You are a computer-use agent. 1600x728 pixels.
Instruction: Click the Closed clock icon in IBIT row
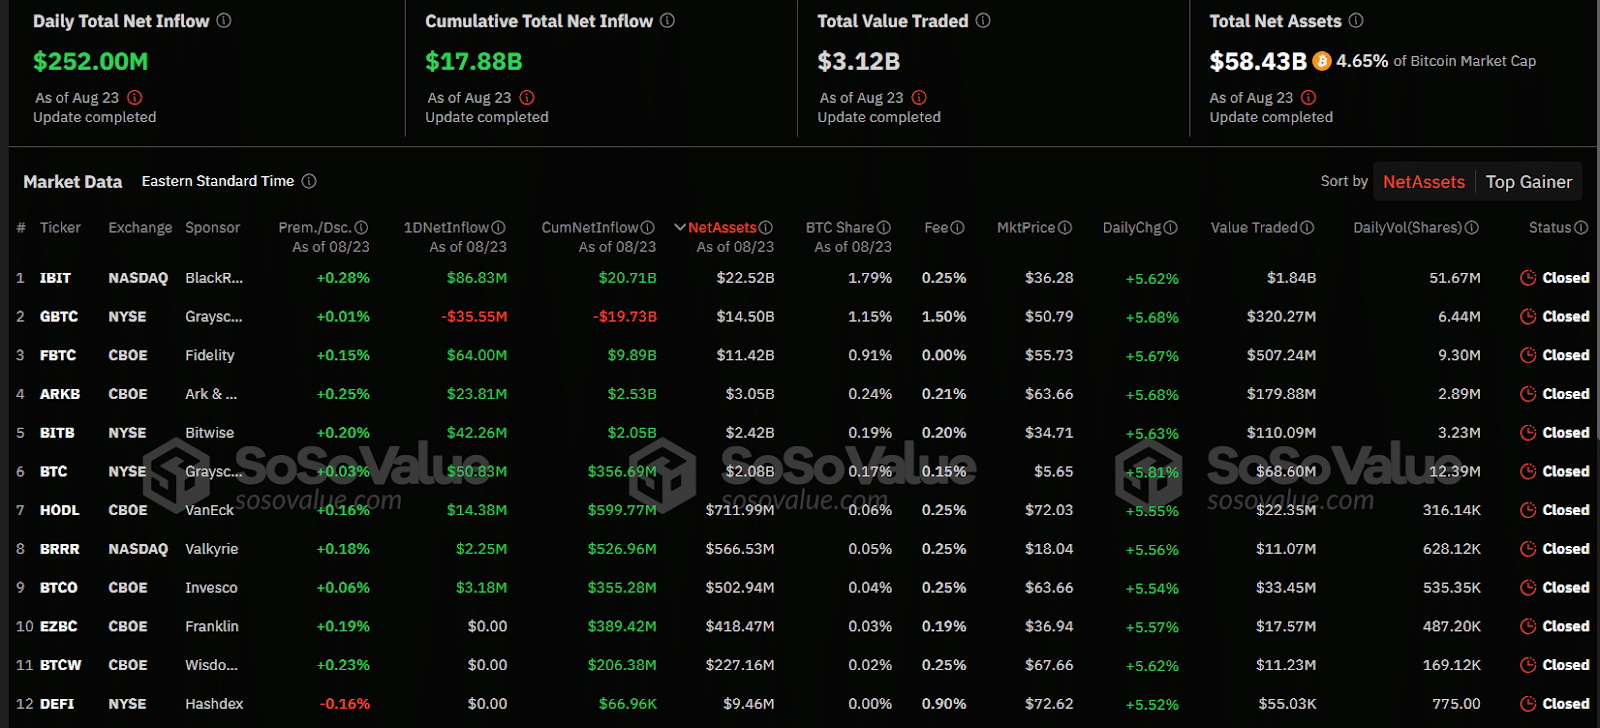[x=1528, y=278]
